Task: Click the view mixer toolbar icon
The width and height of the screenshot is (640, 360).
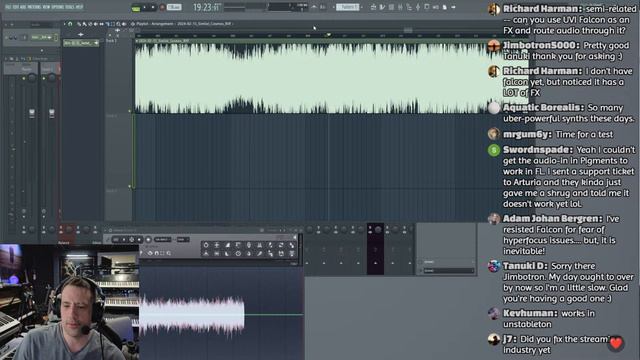Action: (x=400, y=7)
